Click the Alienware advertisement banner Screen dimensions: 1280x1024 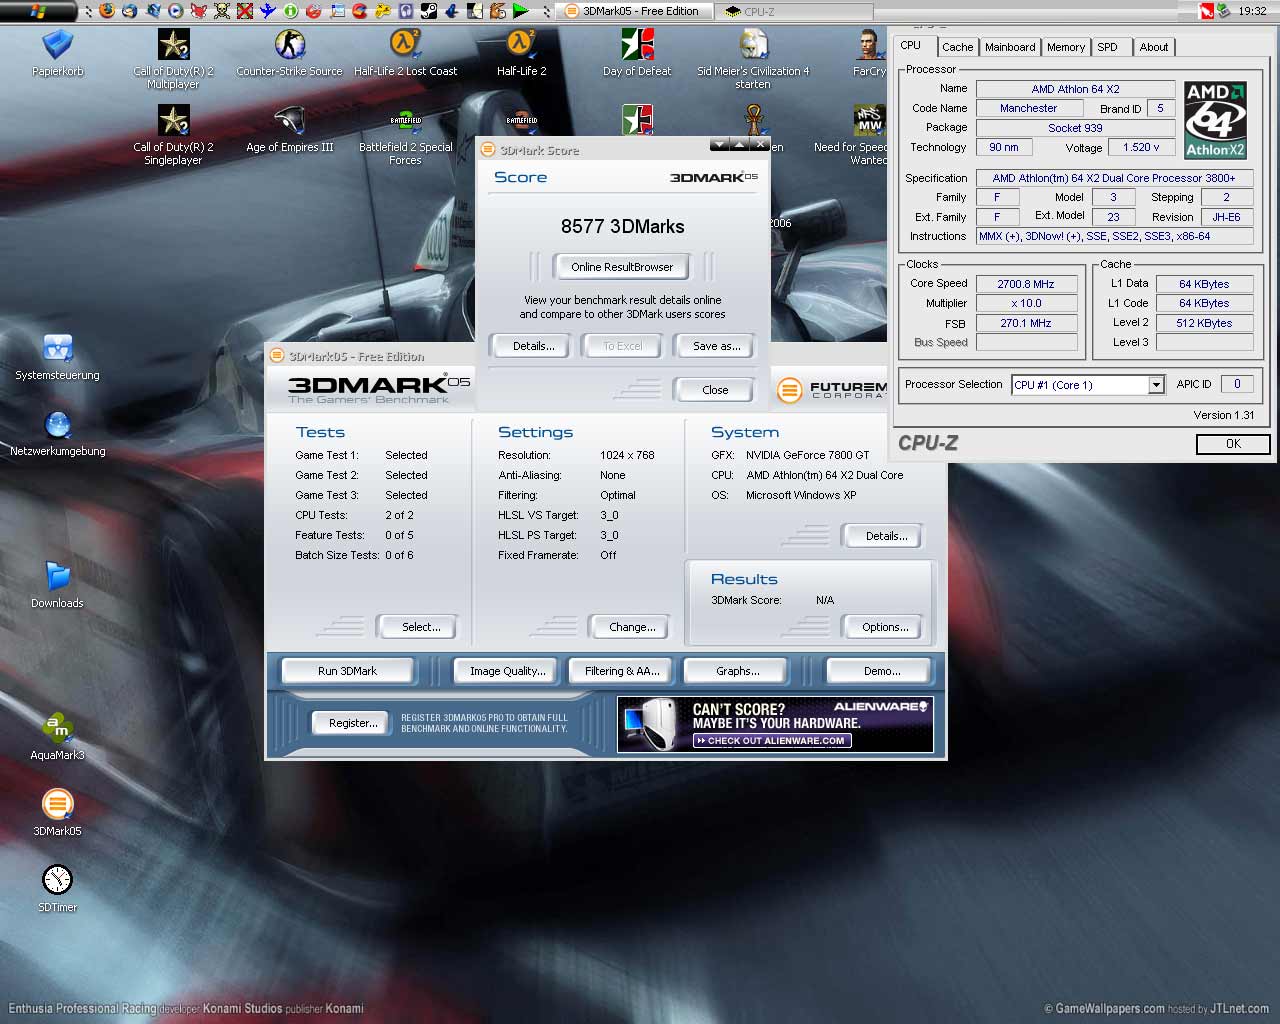pyautogui.click(x=775, y=724)
